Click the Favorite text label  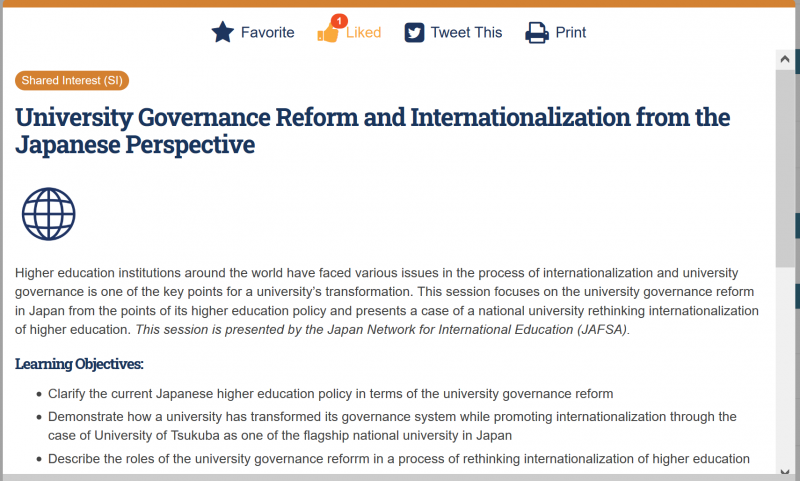[x=267, y=33]
